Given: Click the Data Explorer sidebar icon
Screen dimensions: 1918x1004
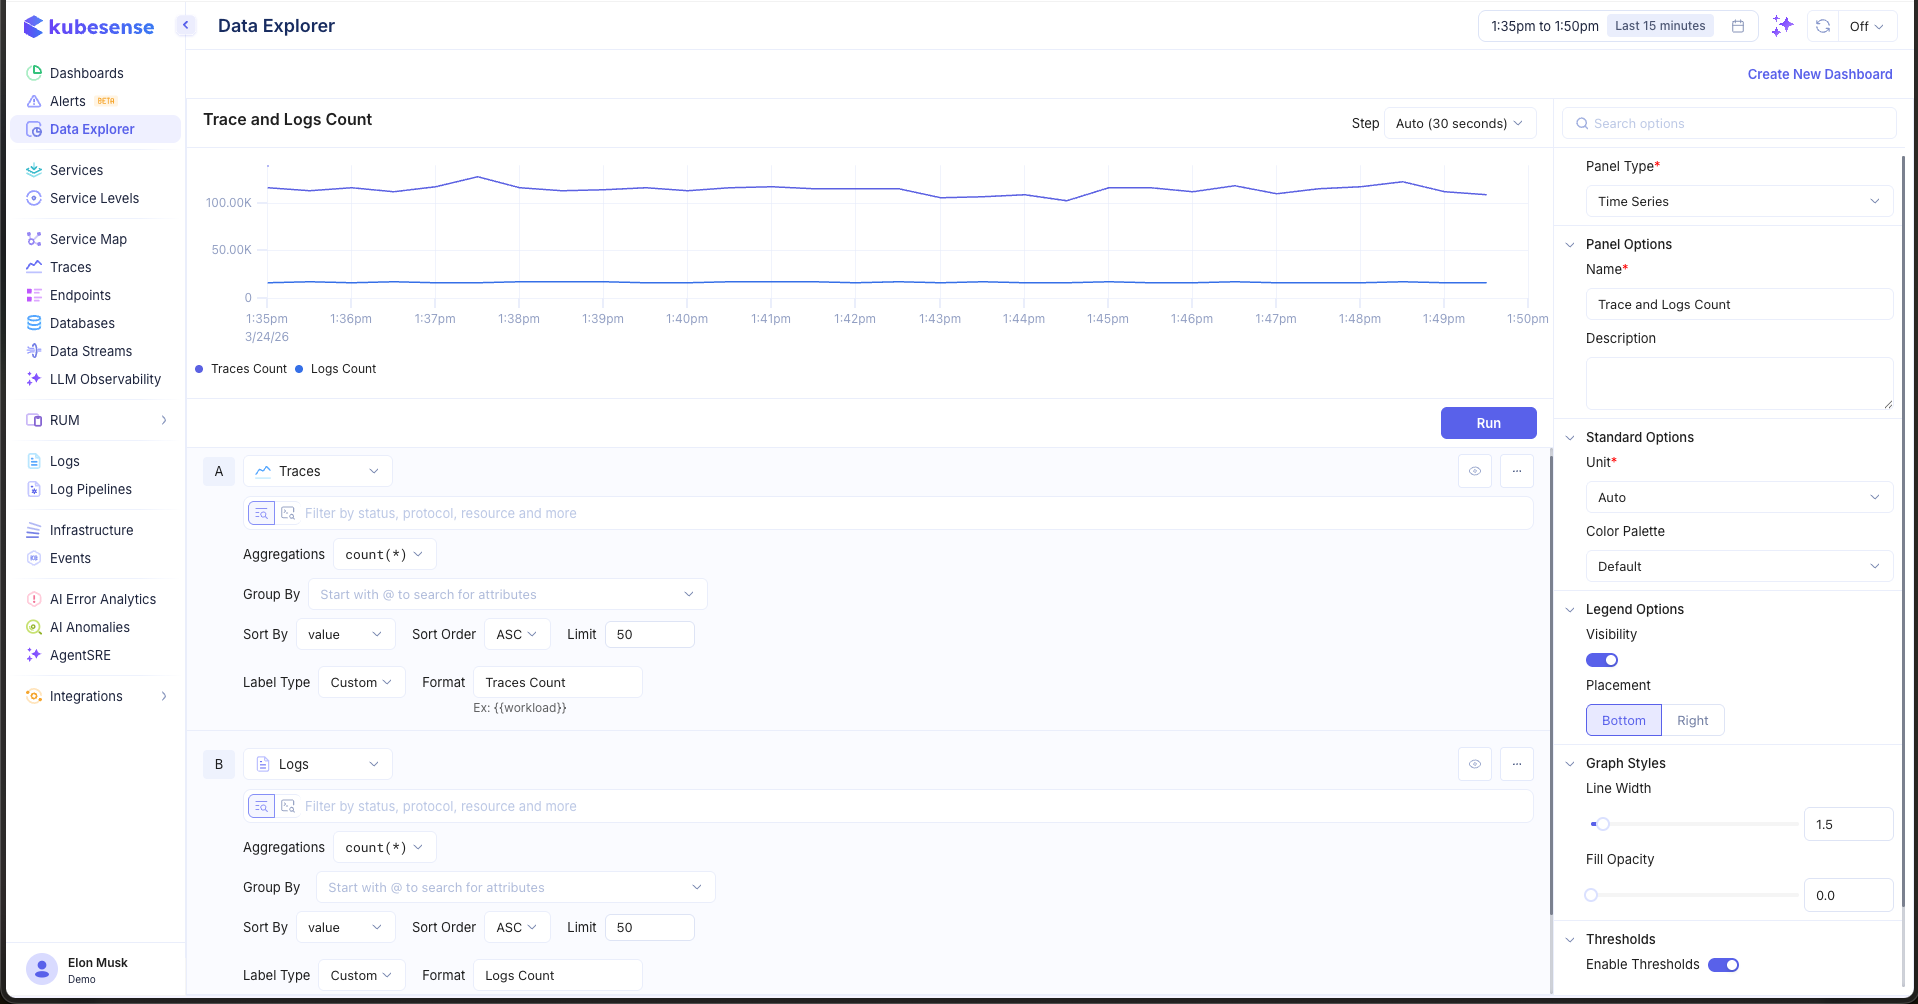Looking at the screenshot, I should pyautogui.click(x=34, y=129).
